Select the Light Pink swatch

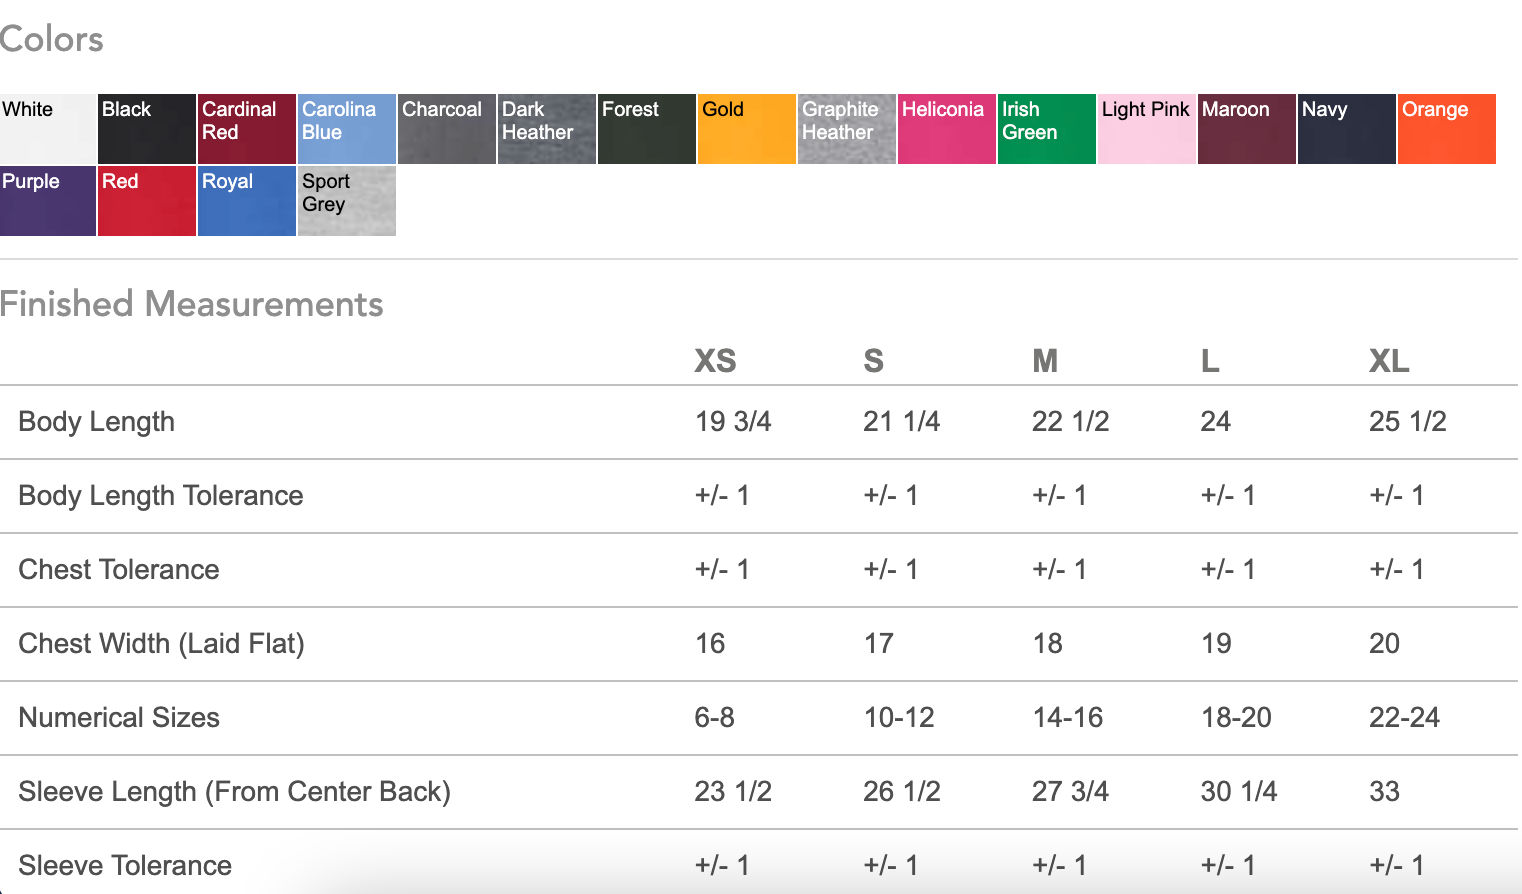click(1147, 129)
